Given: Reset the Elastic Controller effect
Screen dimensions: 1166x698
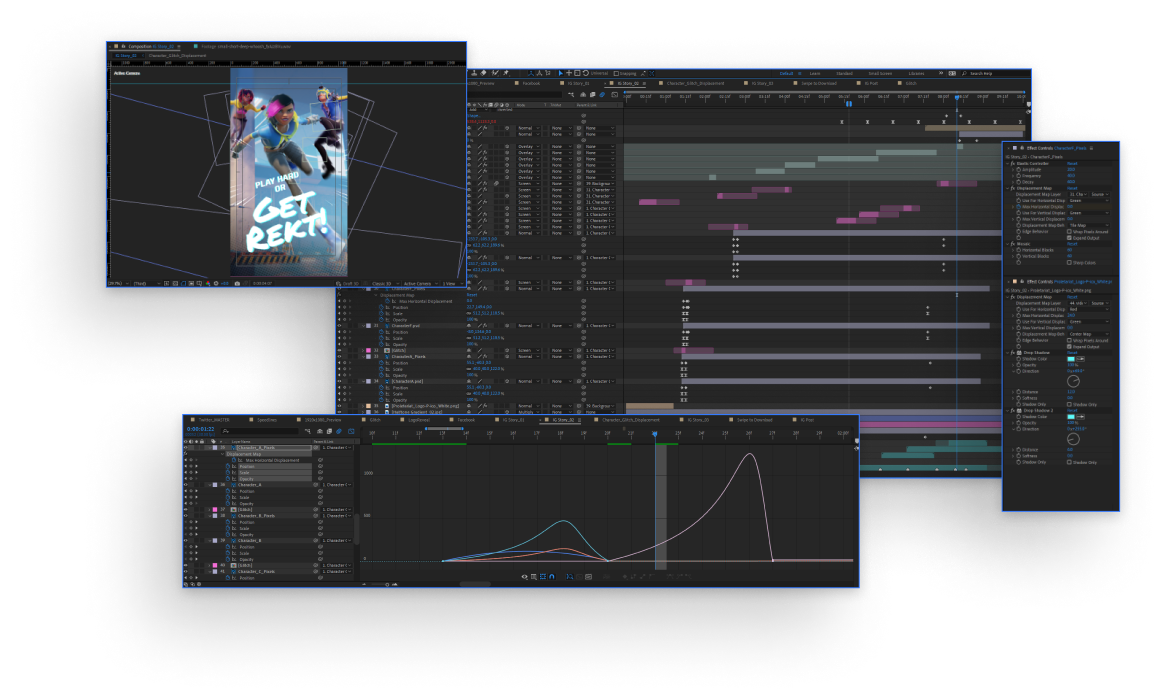Looking at the screenshot, I should [1072, 164].
